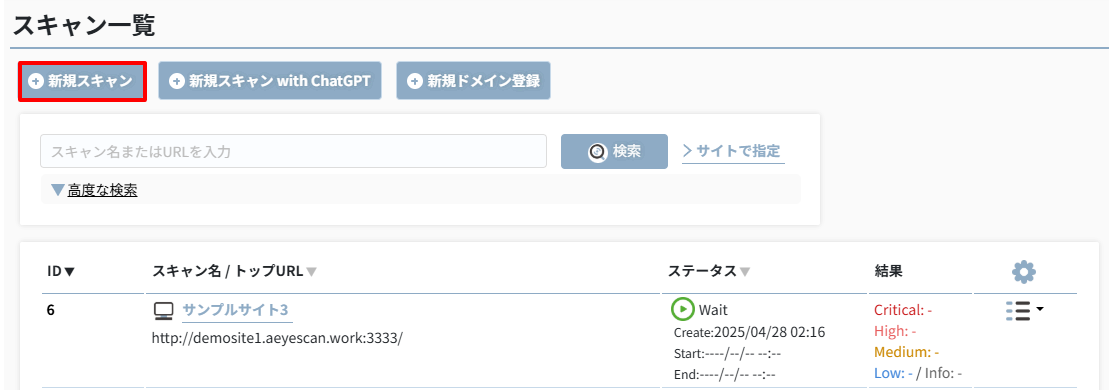
Task: Sort table by ID column arrow
Action: click(x=70, y=271)
